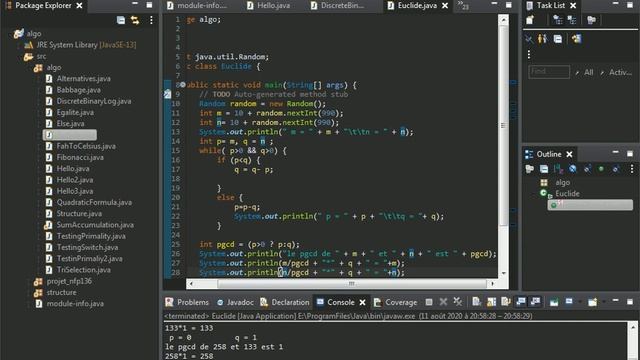Click the editor vertical scrollbar thumb

click(x=503, y=126)
